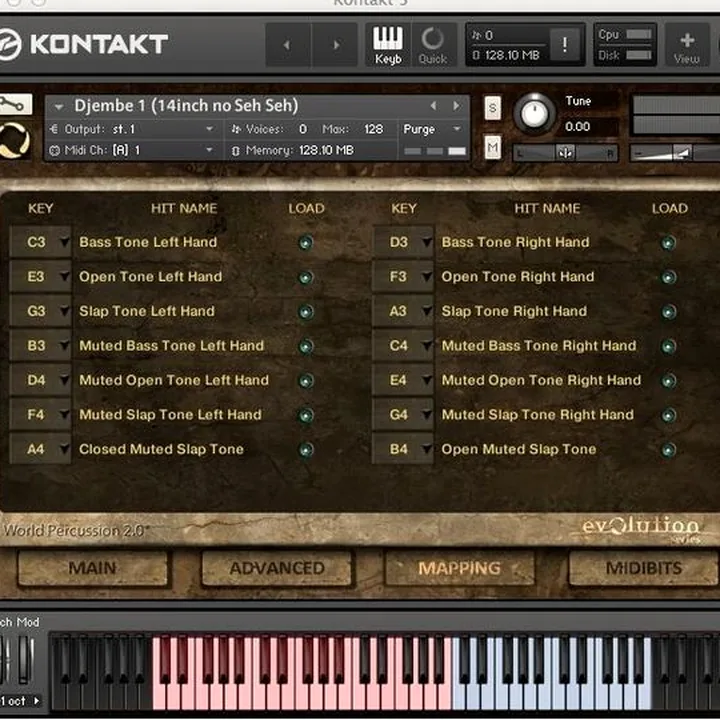This screenshot has height=720, width=720.
Task: Toggle load for Muted Slap Tone Left Hand
Action: [306, 415]
